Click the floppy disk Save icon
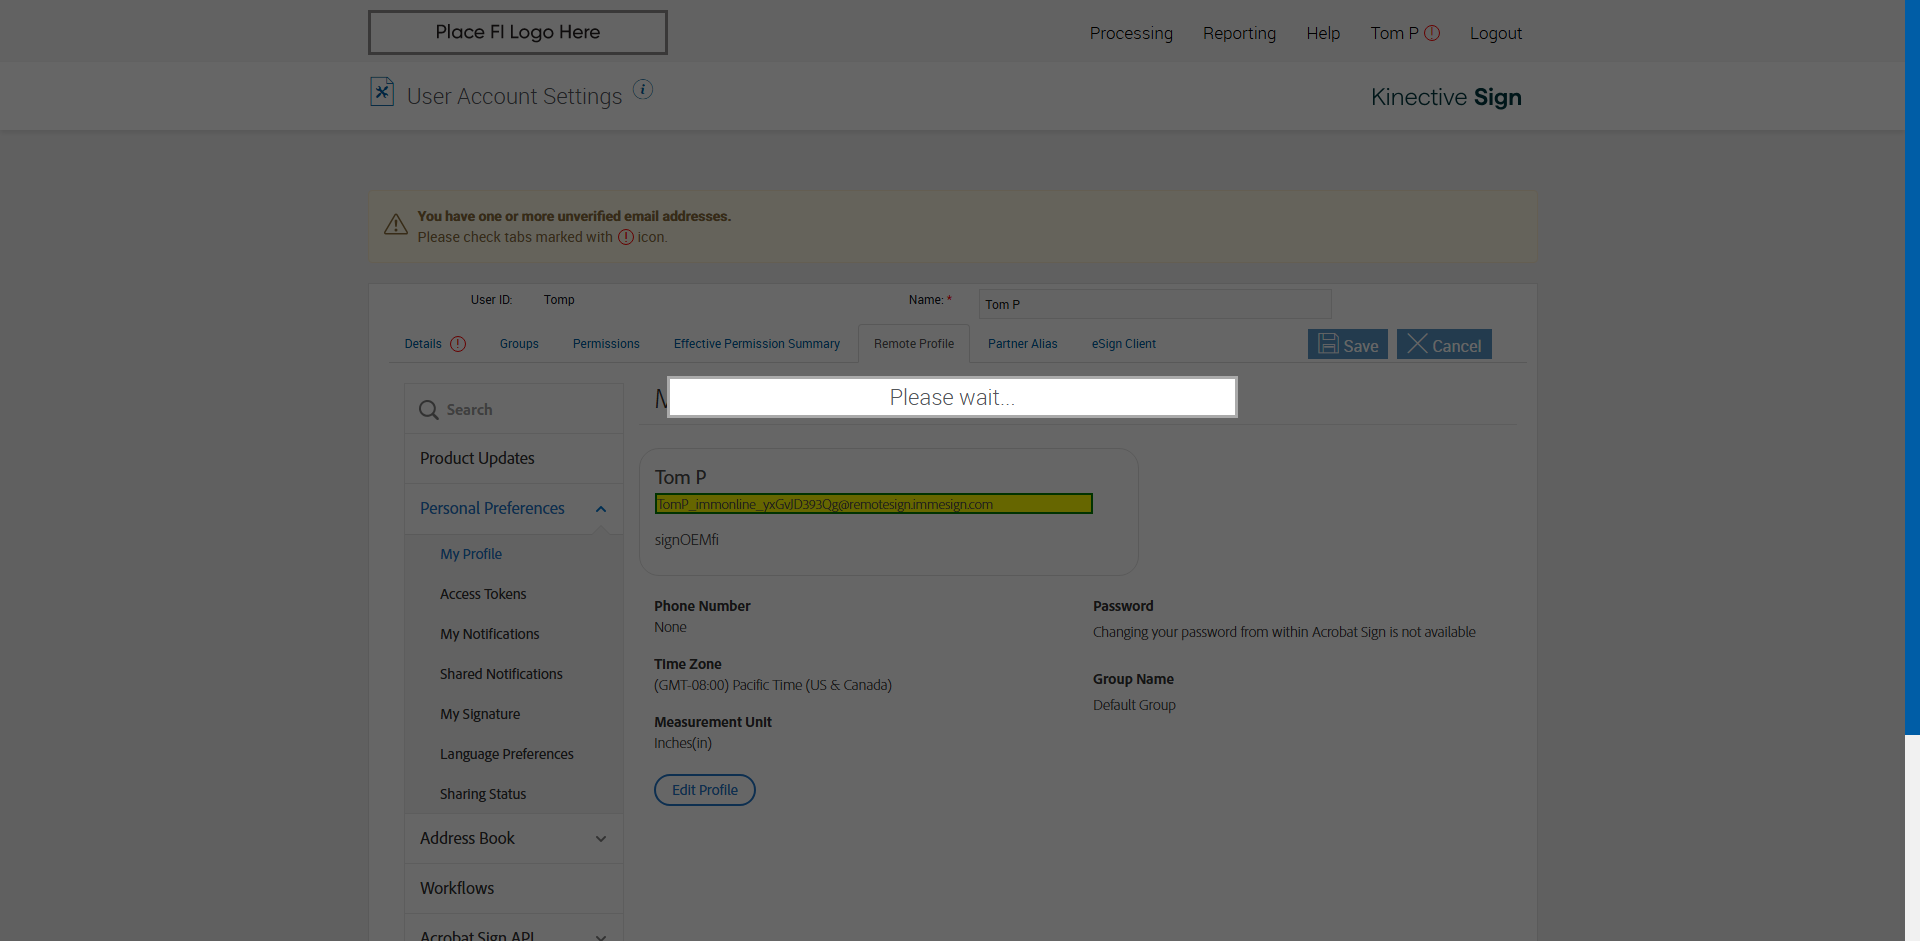The width and height of the screenshot is (1920, 941). 1328,344
